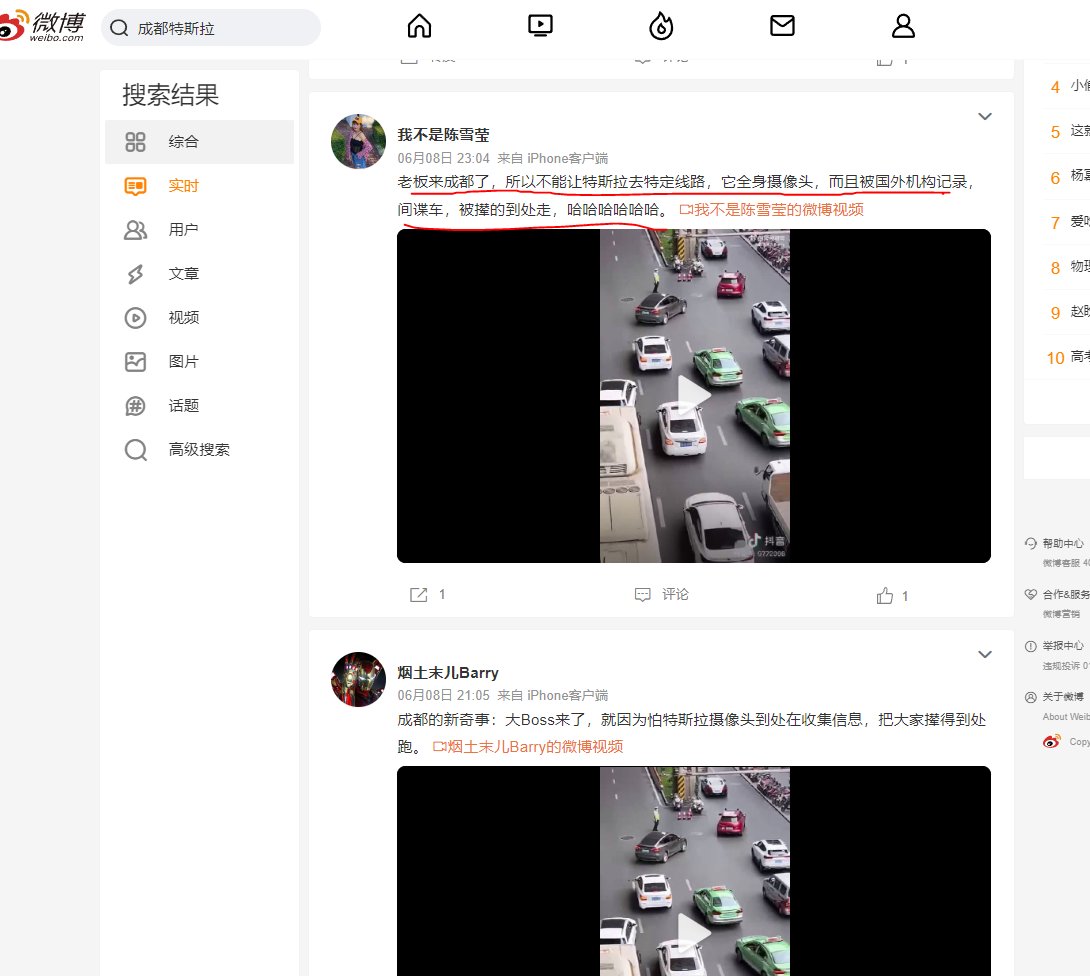Expand options chevron on 烟土末儿Barry post

tap(984, 654)
